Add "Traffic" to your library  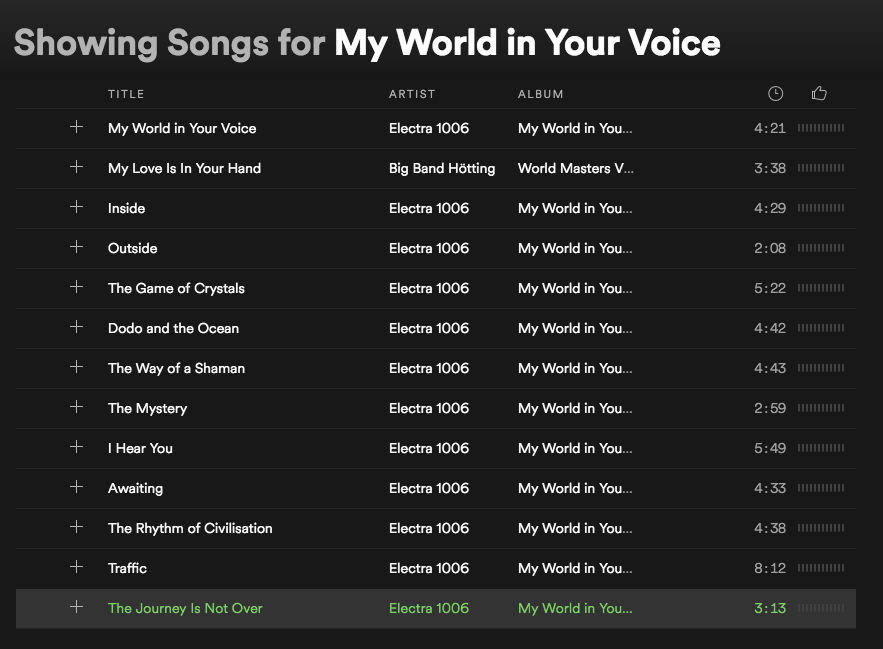pyautogui.click(x=76, y=567)
